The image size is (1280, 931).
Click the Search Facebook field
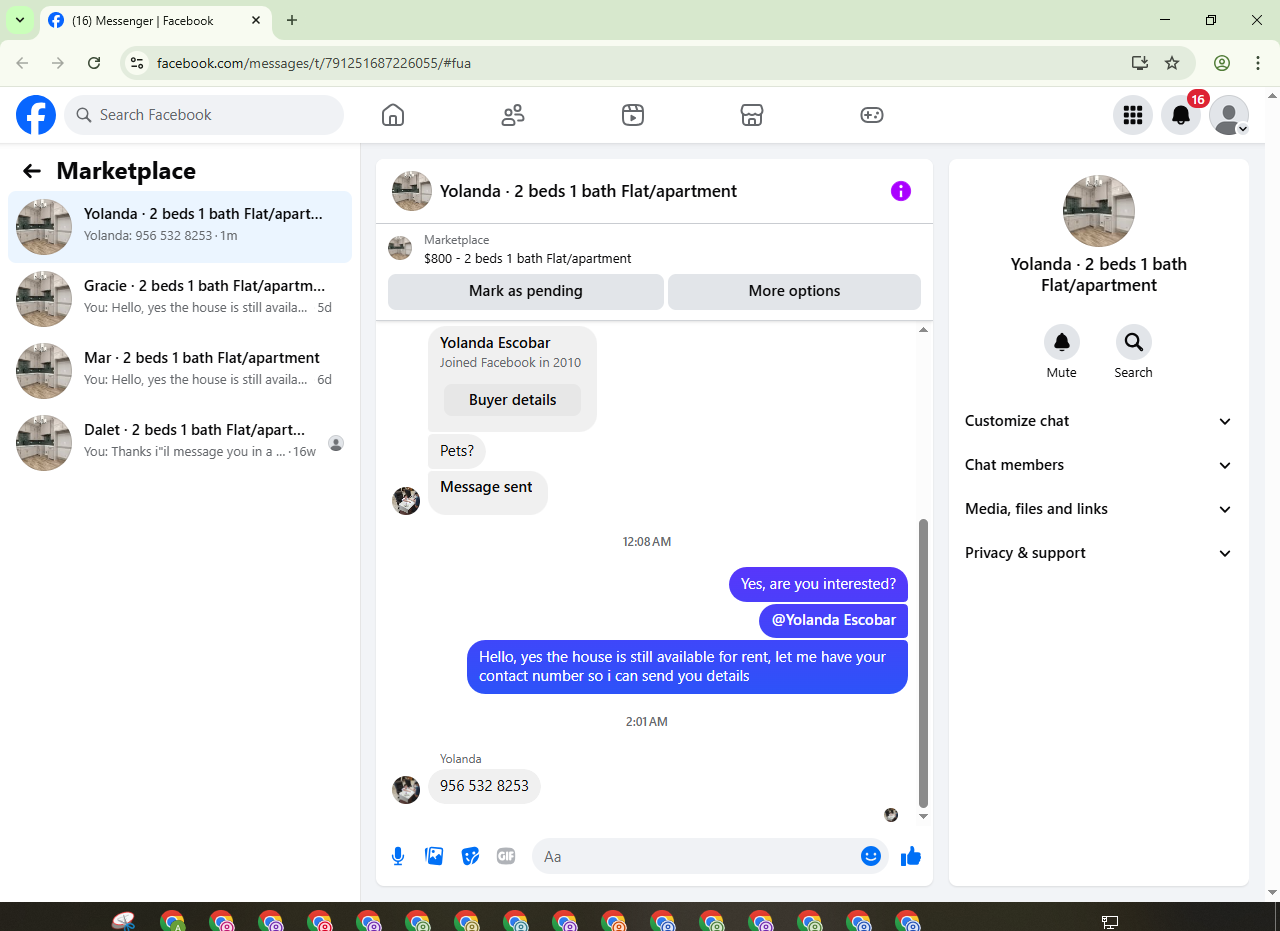204,115
